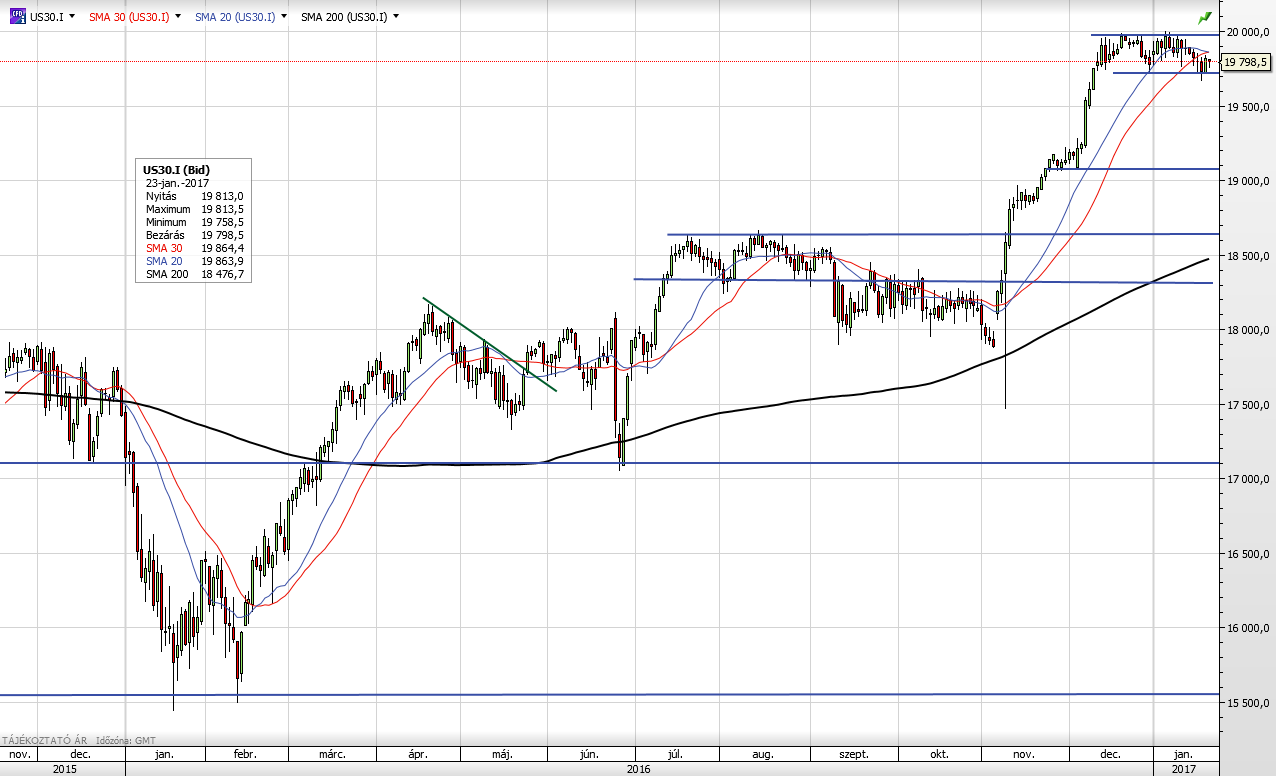Click the 18 500,0 price axis label
The width and height of the screenshot is (1276, 776).
[x=1250, y=256]
